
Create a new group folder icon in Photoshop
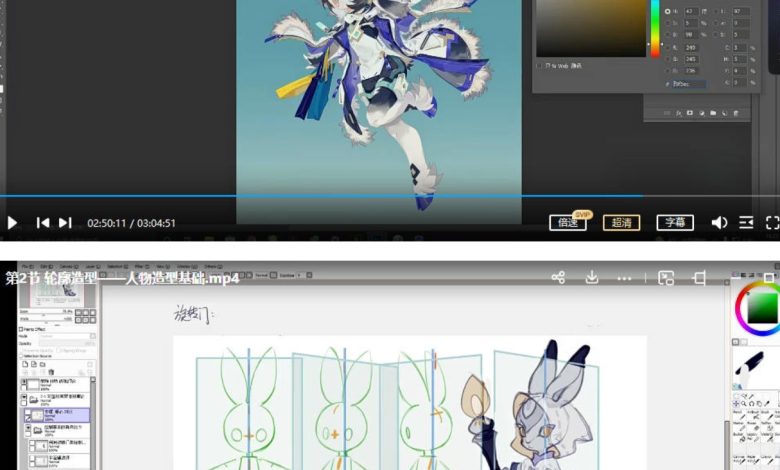pyautogui.click(x=713, y=113)
